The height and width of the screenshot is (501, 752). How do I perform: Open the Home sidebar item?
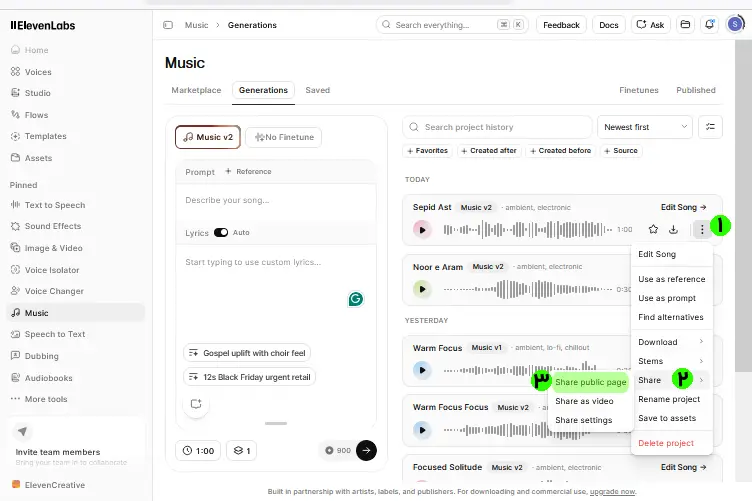pos(29,50)
